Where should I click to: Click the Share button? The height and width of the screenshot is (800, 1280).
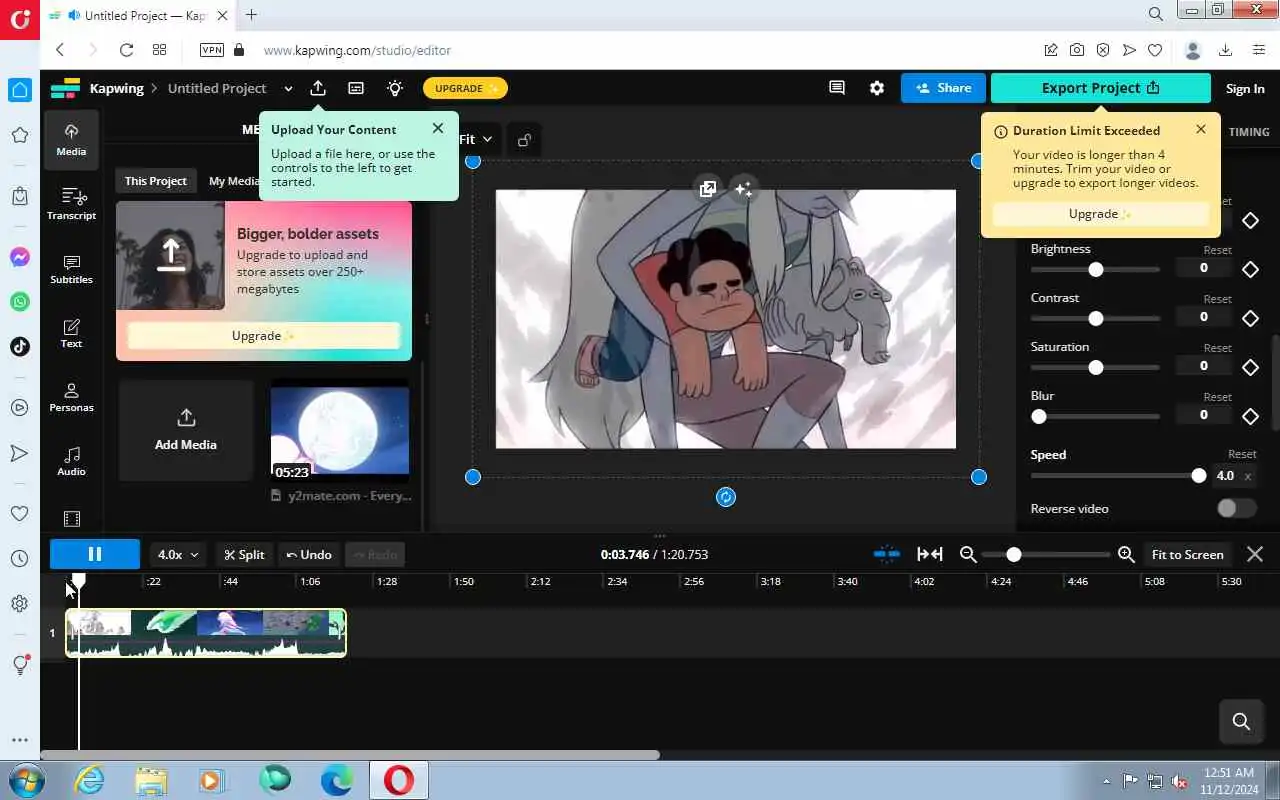(943, 88)
